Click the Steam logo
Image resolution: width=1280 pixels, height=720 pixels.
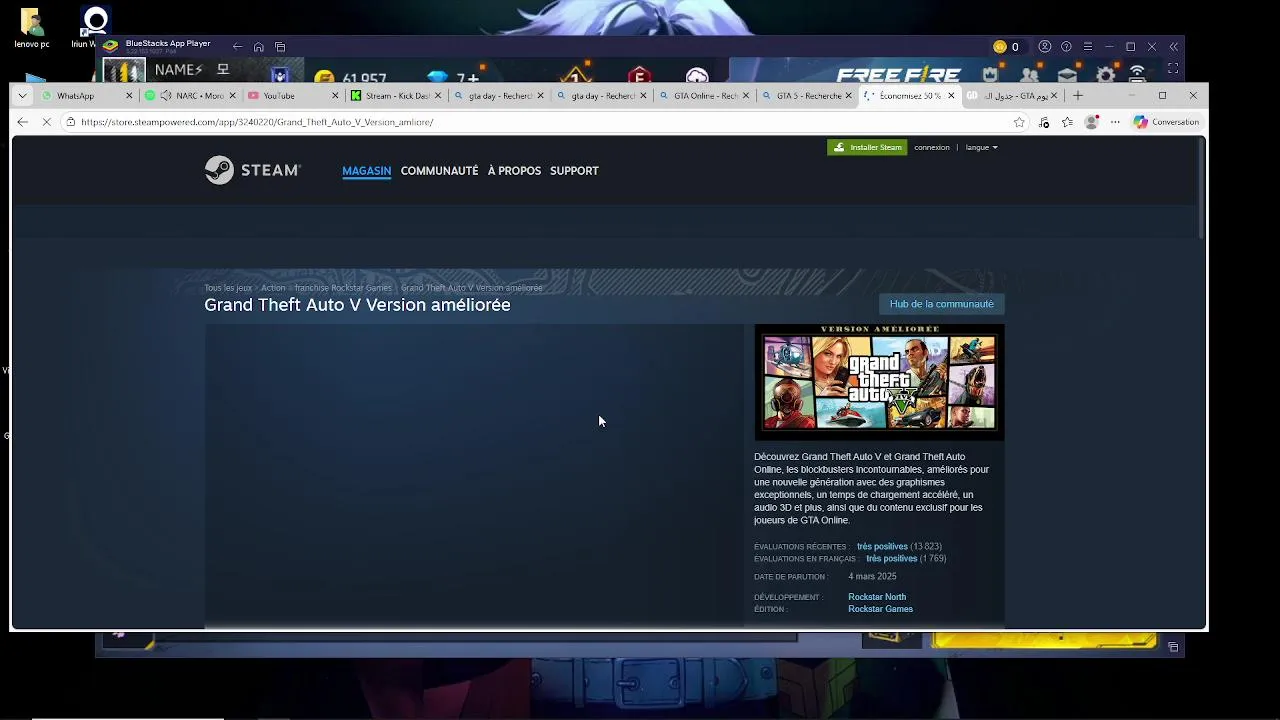pos(252,170)
